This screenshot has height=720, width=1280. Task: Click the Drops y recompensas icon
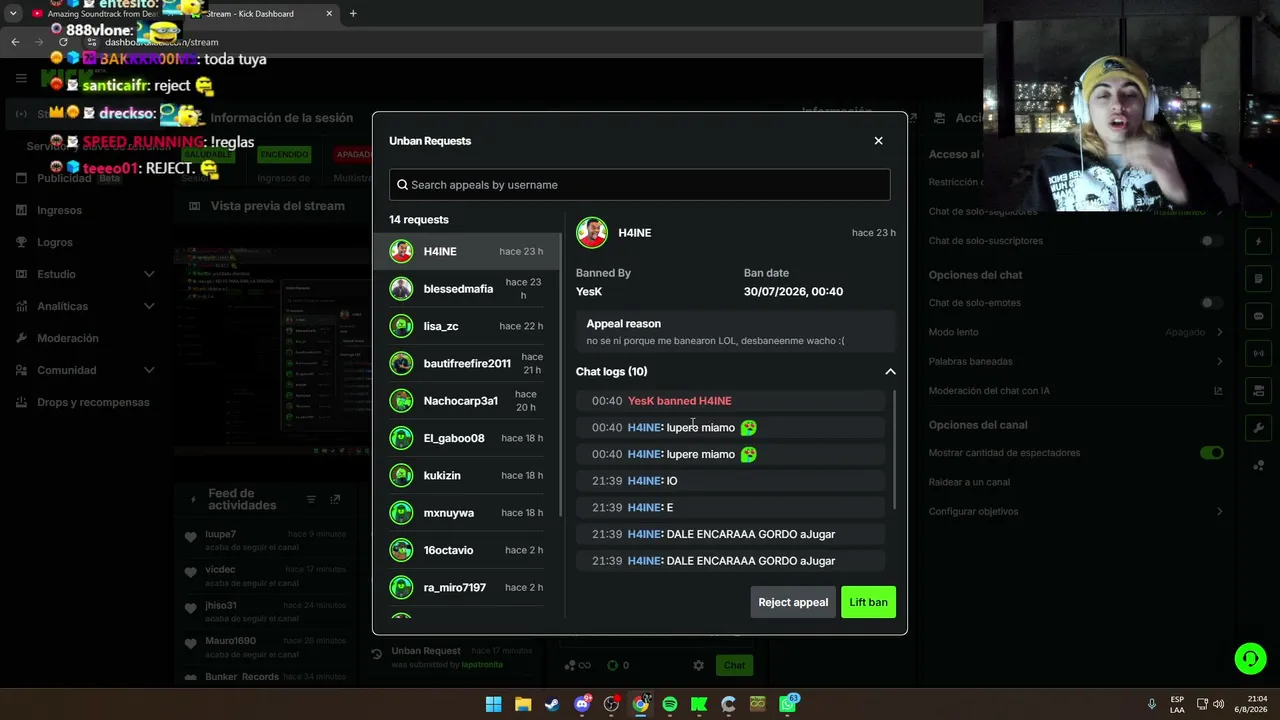(21, 402)
